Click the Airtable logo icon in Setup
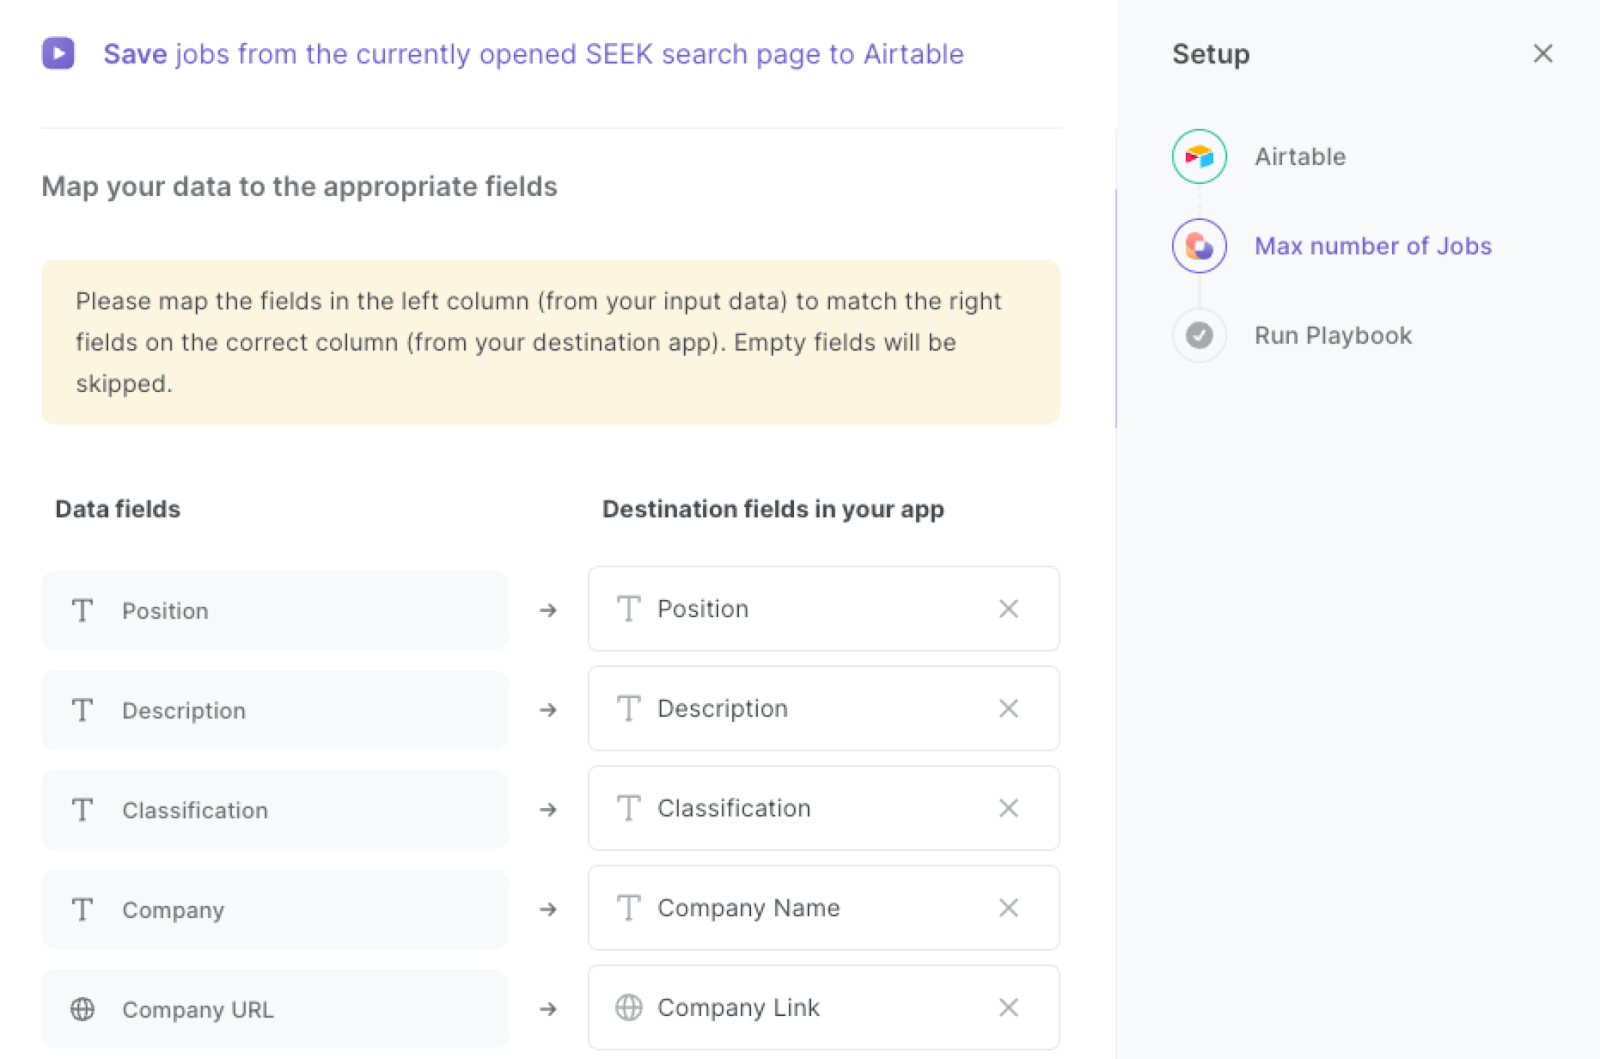The height and width of the screenshot is (1059, 1600). tap(1199, 157)
